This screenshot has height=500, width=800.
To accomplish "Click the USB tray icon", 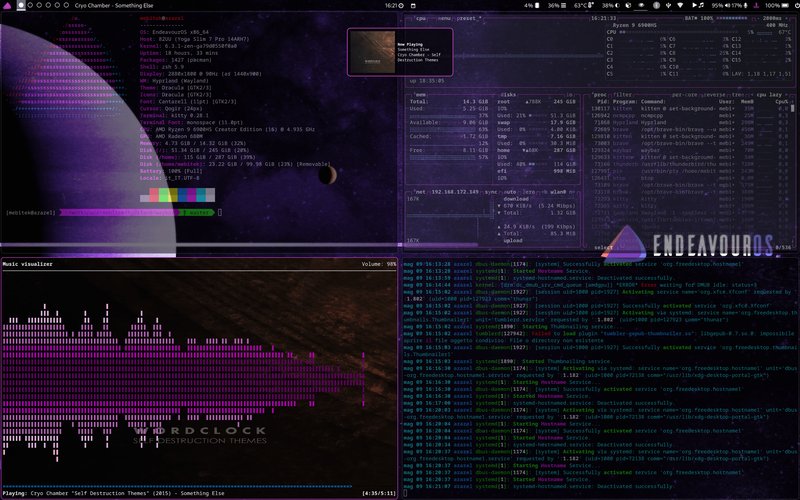I will [668, 6].
